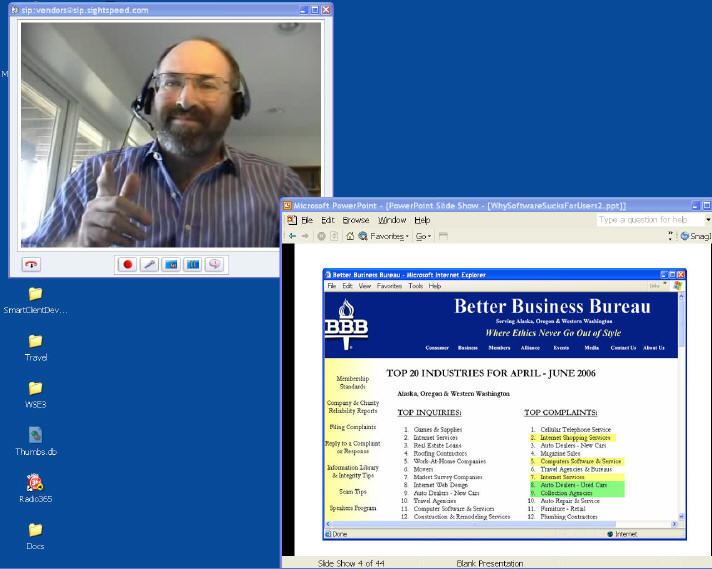Open text chat with the pink bubble icon
The width and height of the screenshot is (712, 569).
[215, 264]
